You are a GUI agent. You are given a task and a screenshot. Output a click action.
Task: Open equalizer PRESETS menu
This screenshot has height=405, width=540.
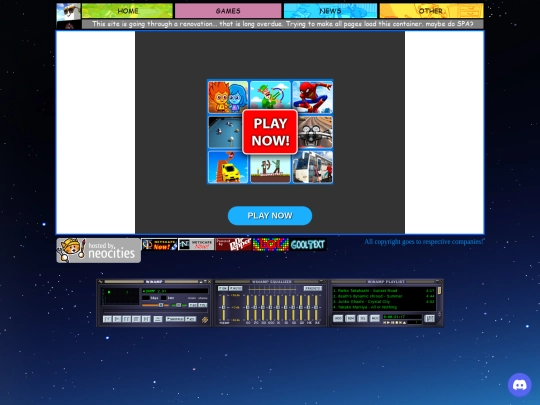coord(313,289)
